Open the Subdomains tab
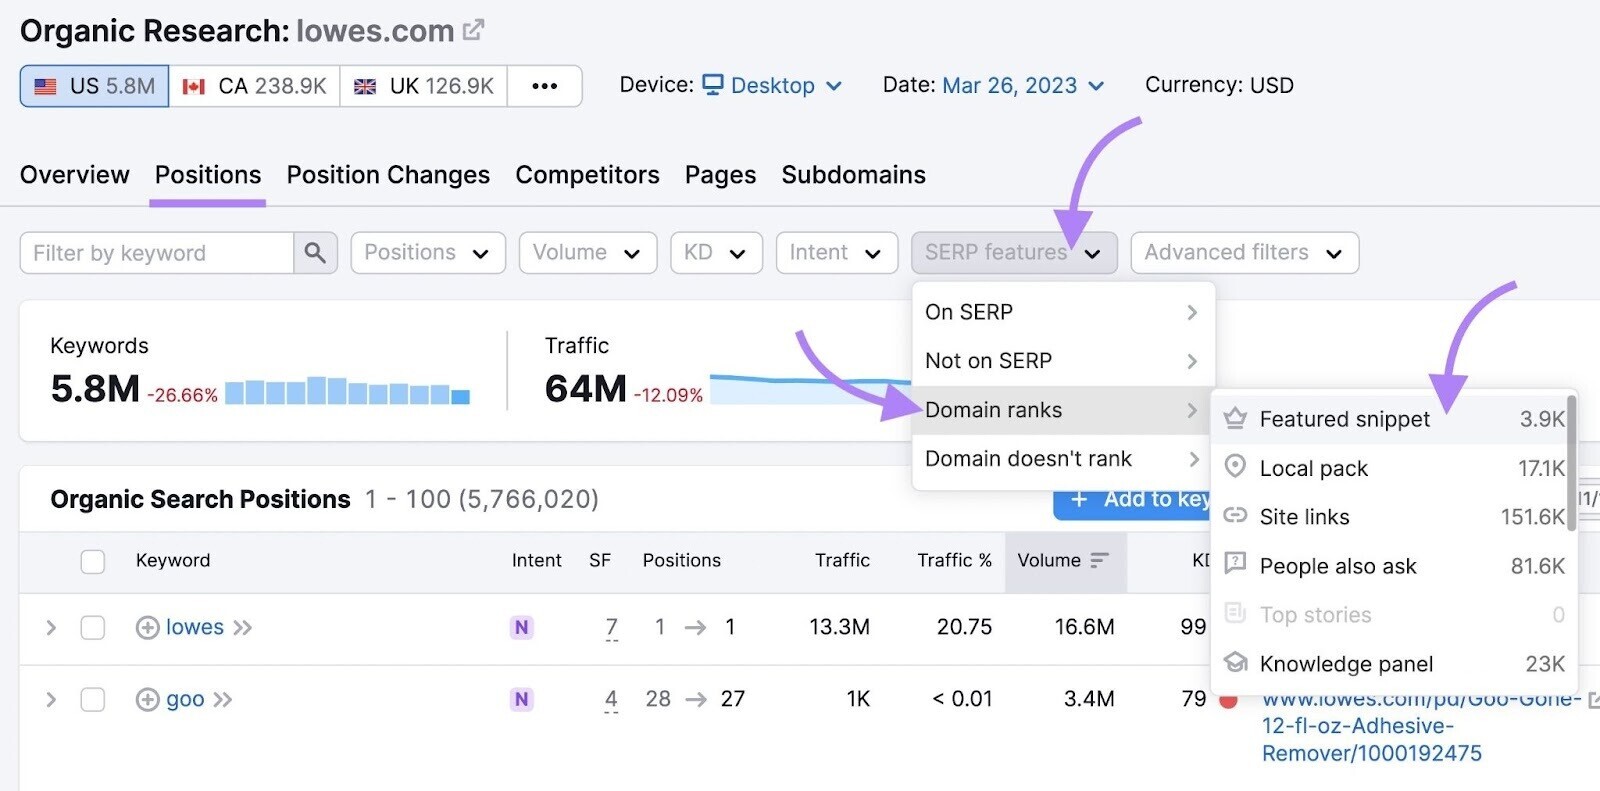Viewport: 1600px width, 791px height. (853, 175)
